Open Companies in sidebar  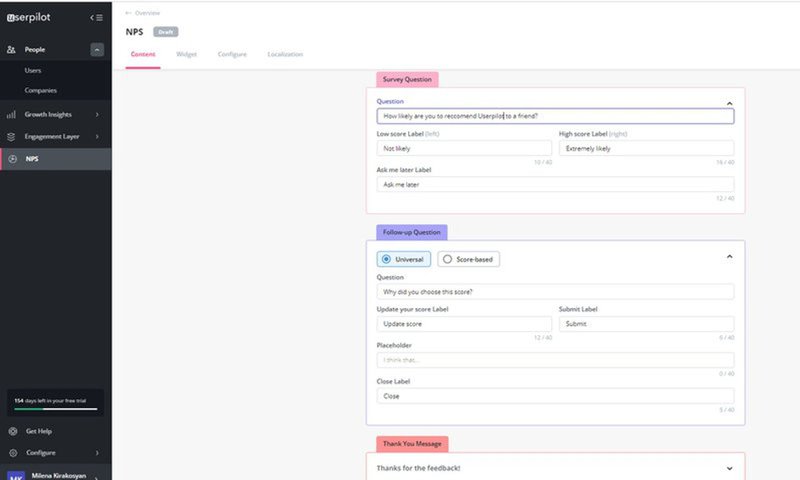point(41,90)
